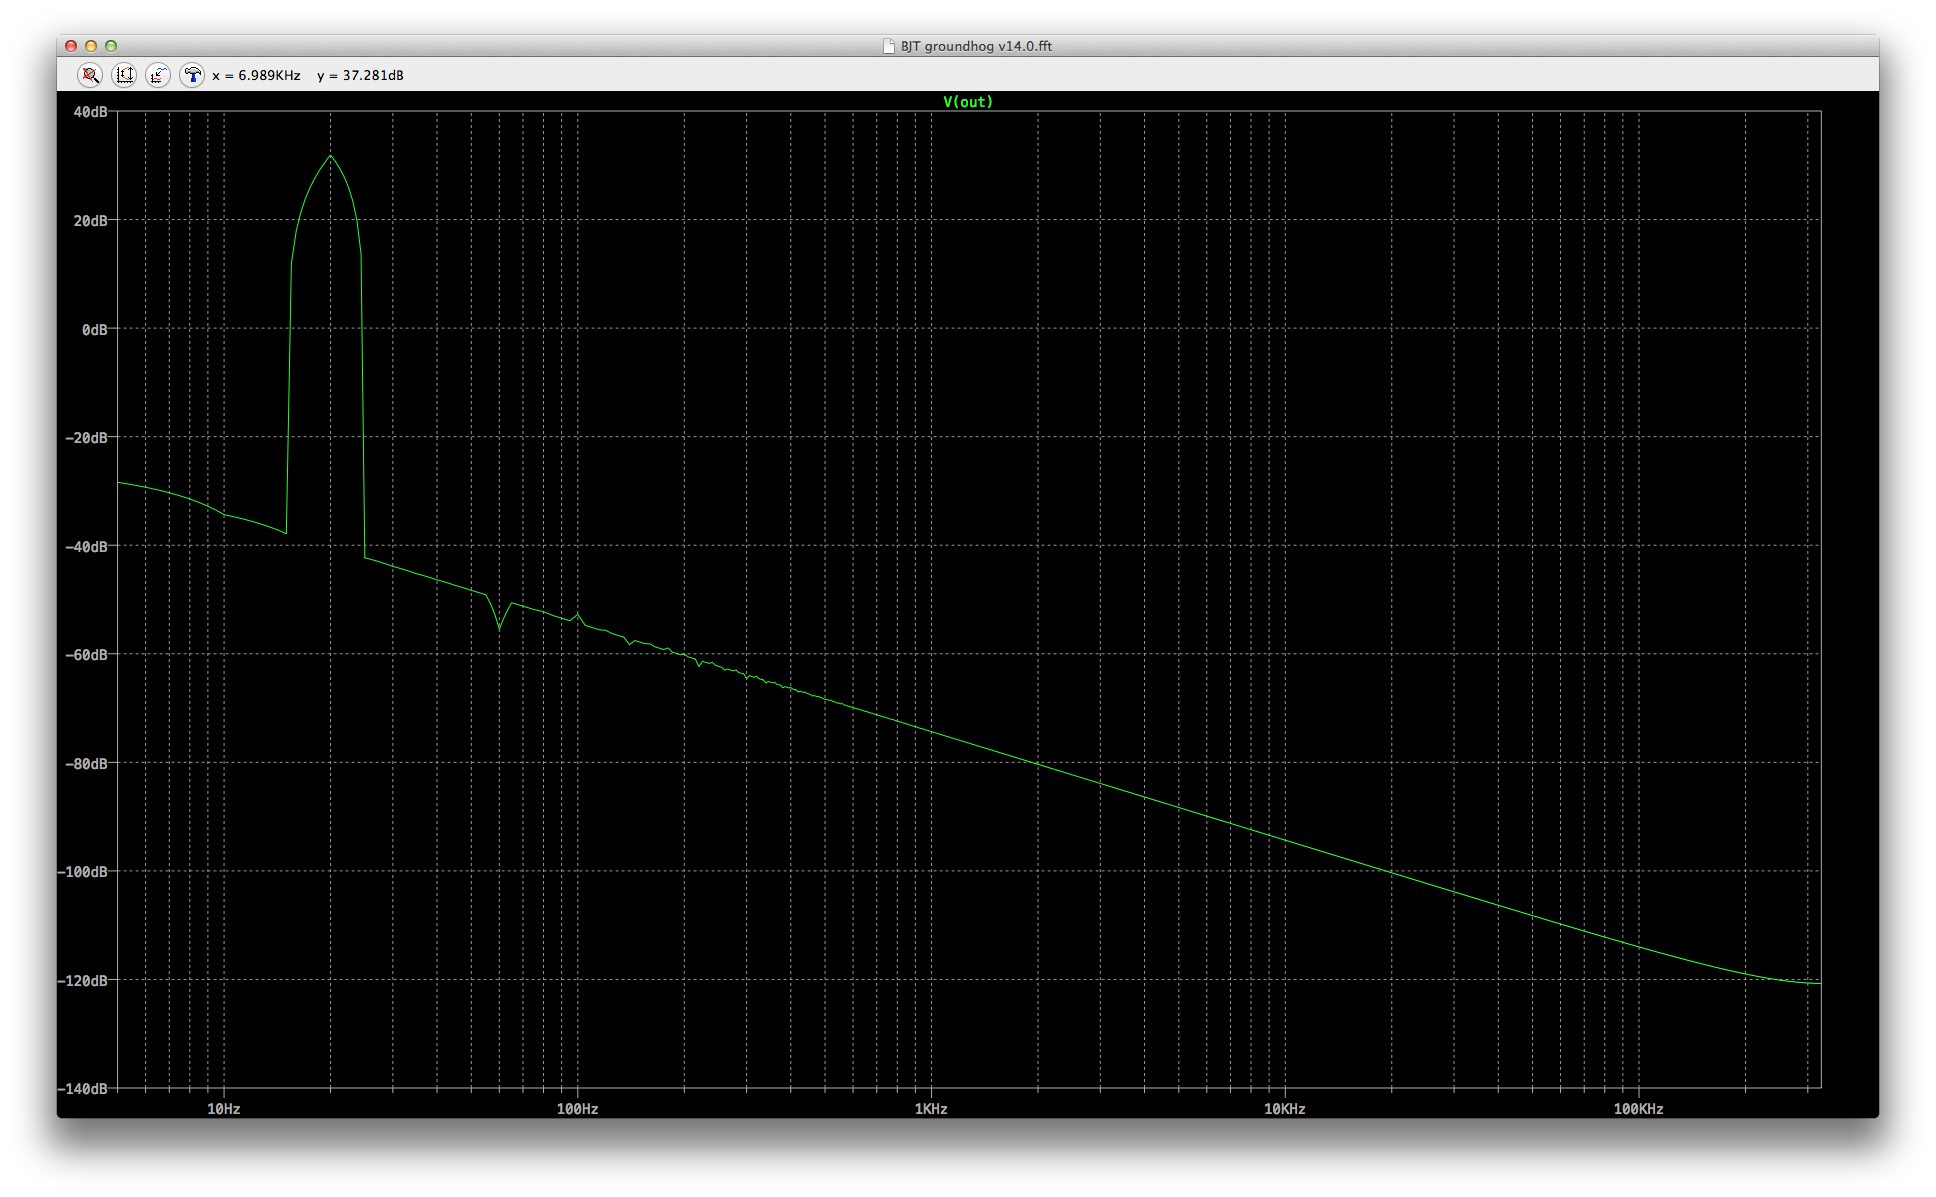Click the y = 37.281dB cursor readout

(360, 75)
